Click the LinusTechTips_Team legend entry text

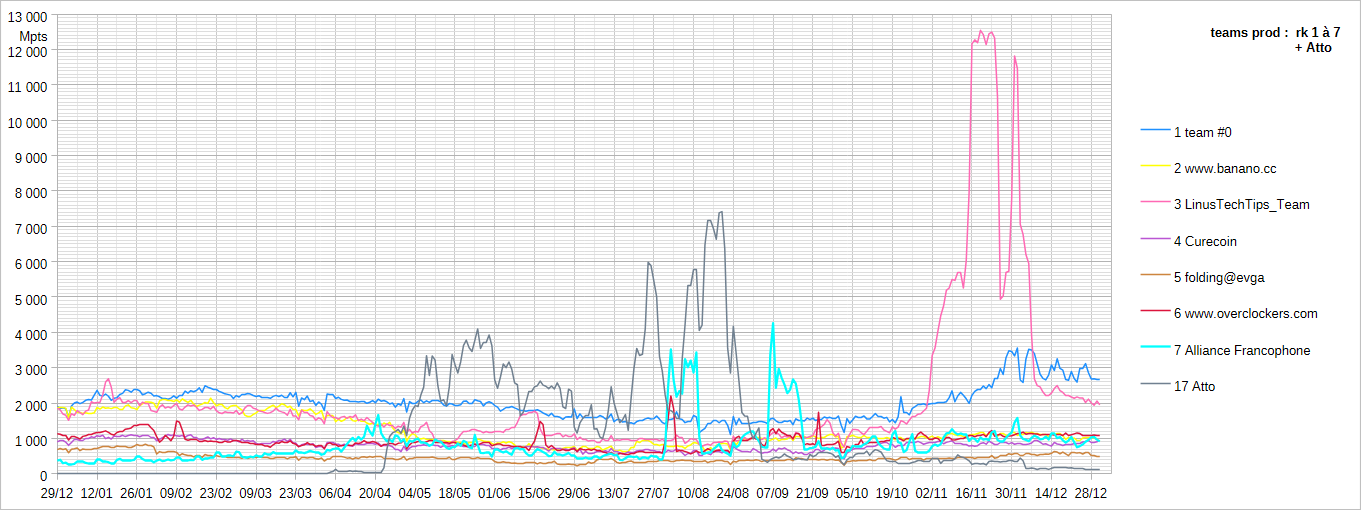click(1246, 205)
